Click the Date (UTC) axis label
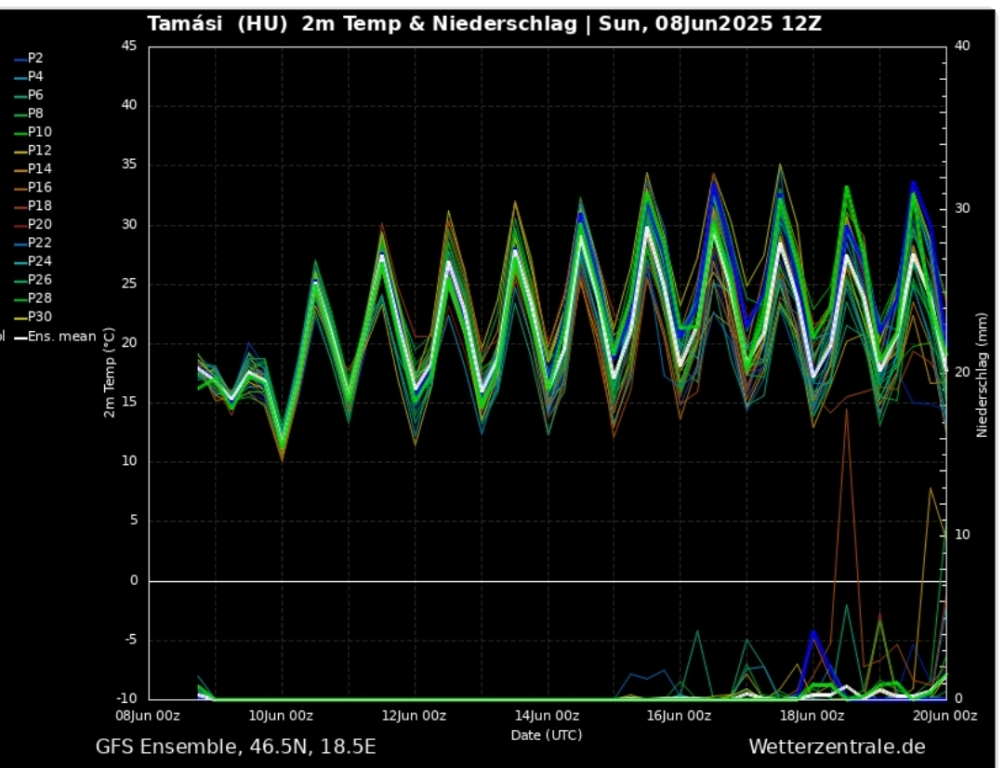 546,735
